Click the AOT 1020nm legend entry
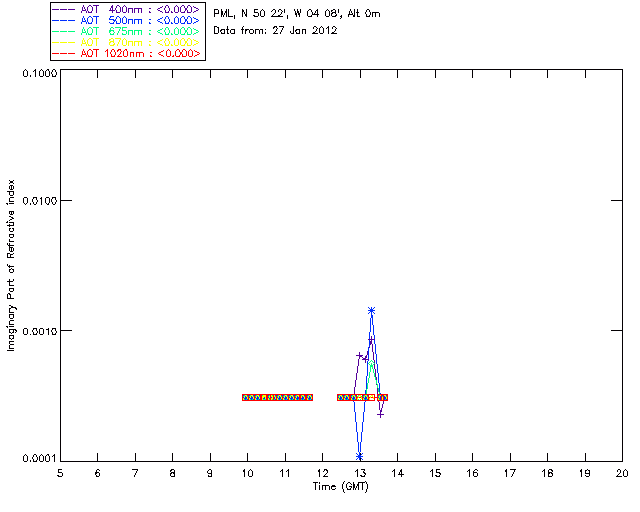 pos(127,53)
